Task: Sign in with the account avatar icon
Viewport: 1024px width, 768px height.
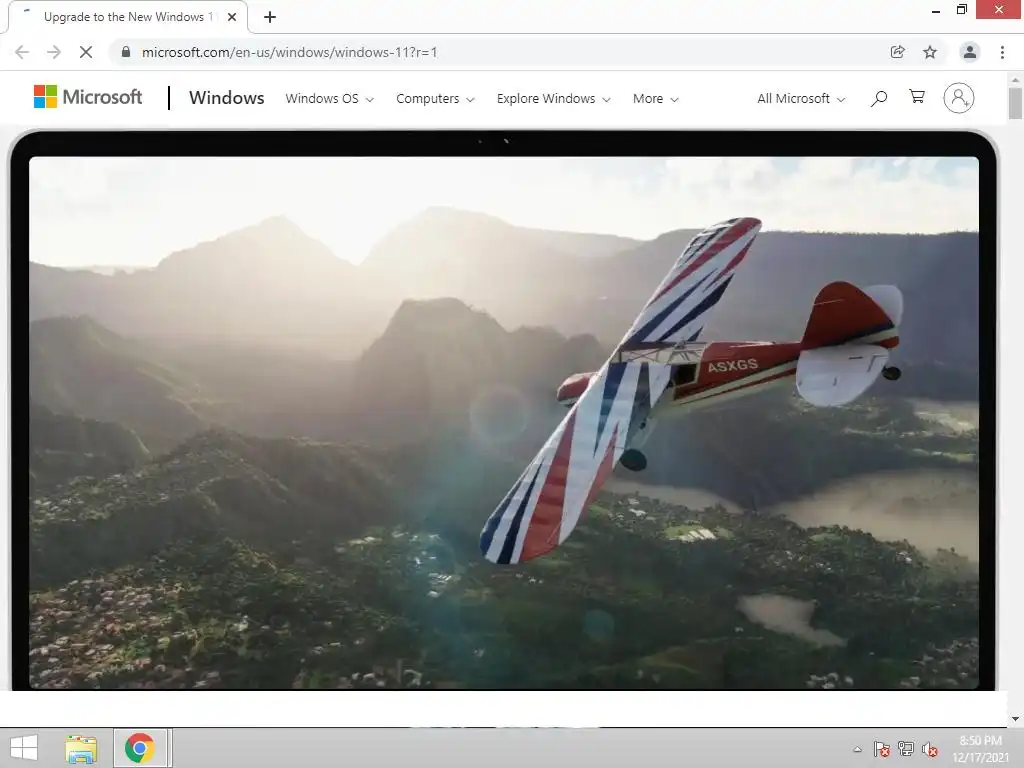Action: tap(959, 98)
